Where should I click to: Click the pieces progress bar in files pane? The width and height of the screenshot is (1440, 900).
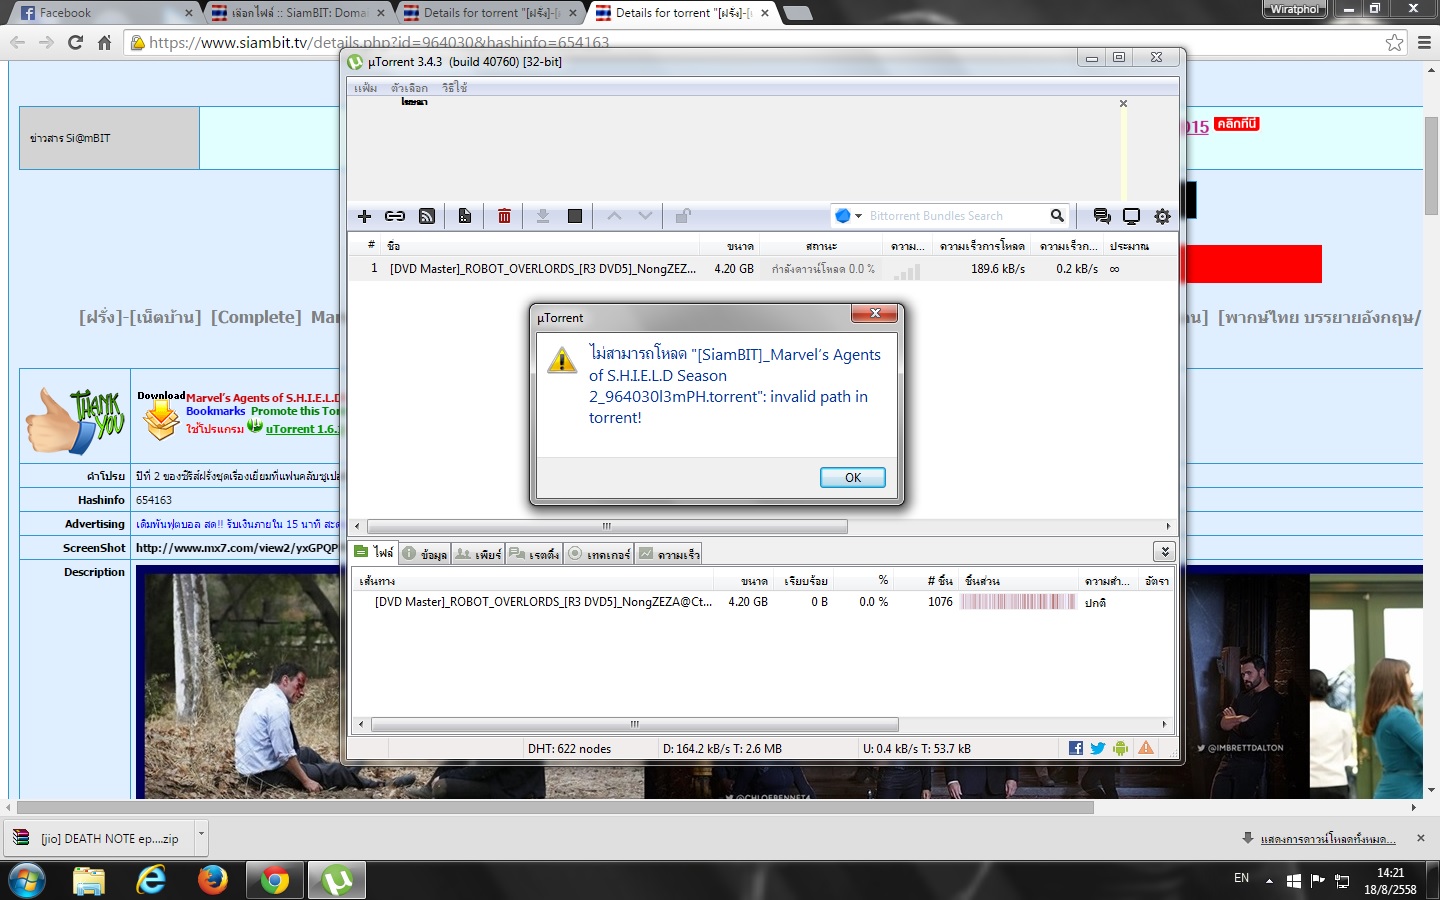(1018, 602)
